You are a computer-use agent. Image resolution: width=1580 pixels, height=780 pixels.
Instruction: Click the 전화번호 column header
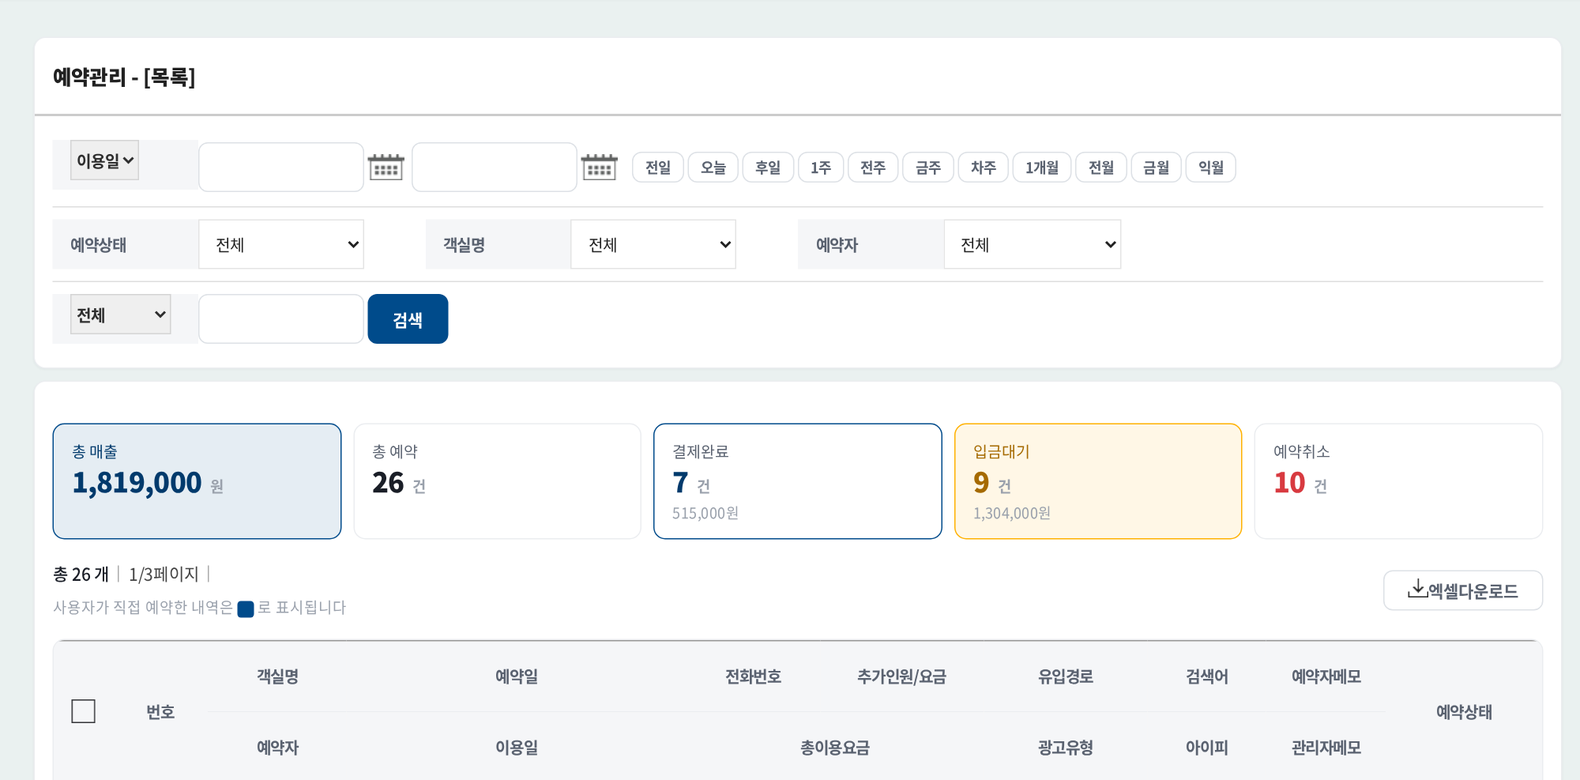pos(753,676)
